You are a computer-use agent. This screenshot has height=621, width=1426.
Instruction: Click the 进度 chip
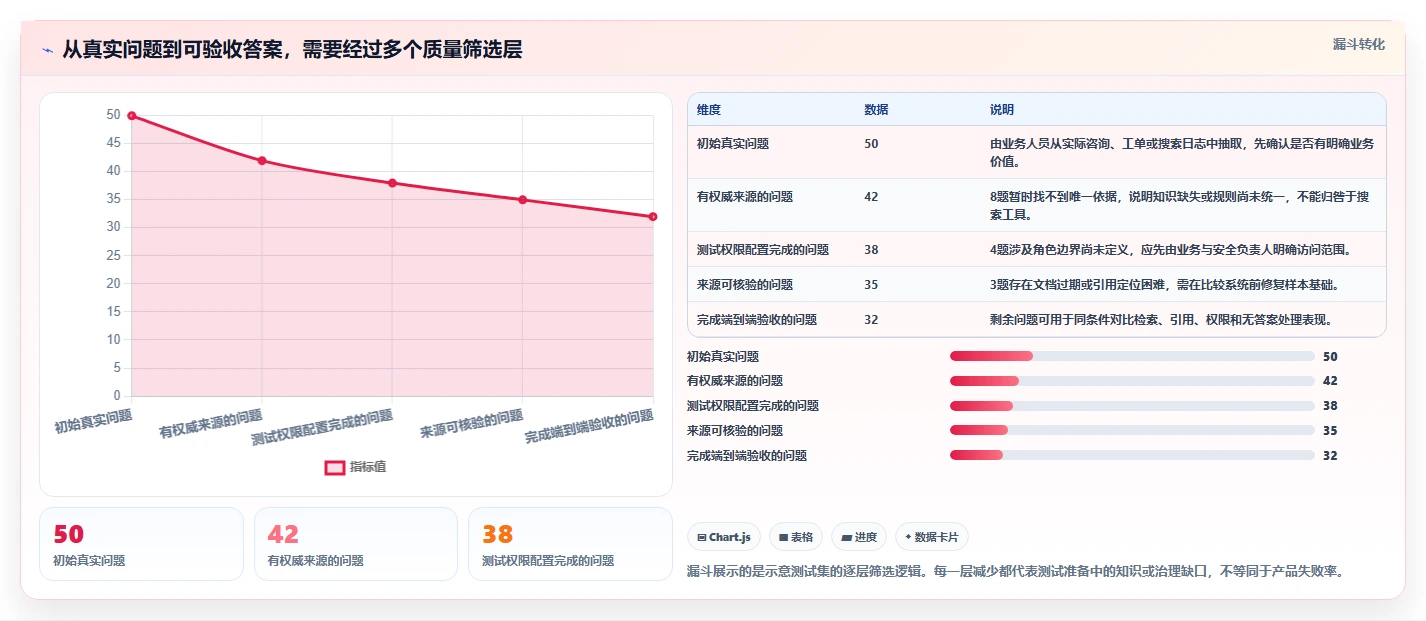[859, 537]
